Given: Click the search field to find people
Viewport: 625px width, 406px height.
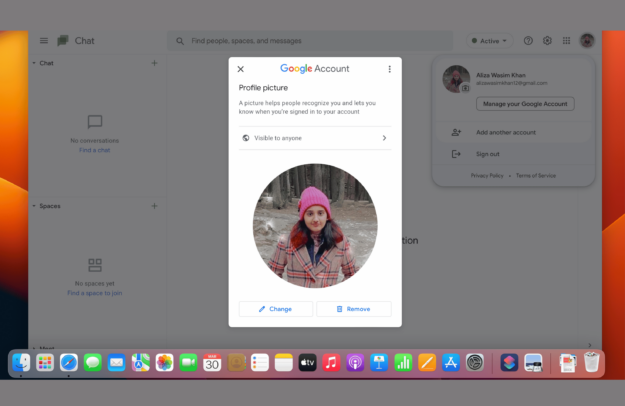Looking at the screenshot, I should [x=310, y=41].
